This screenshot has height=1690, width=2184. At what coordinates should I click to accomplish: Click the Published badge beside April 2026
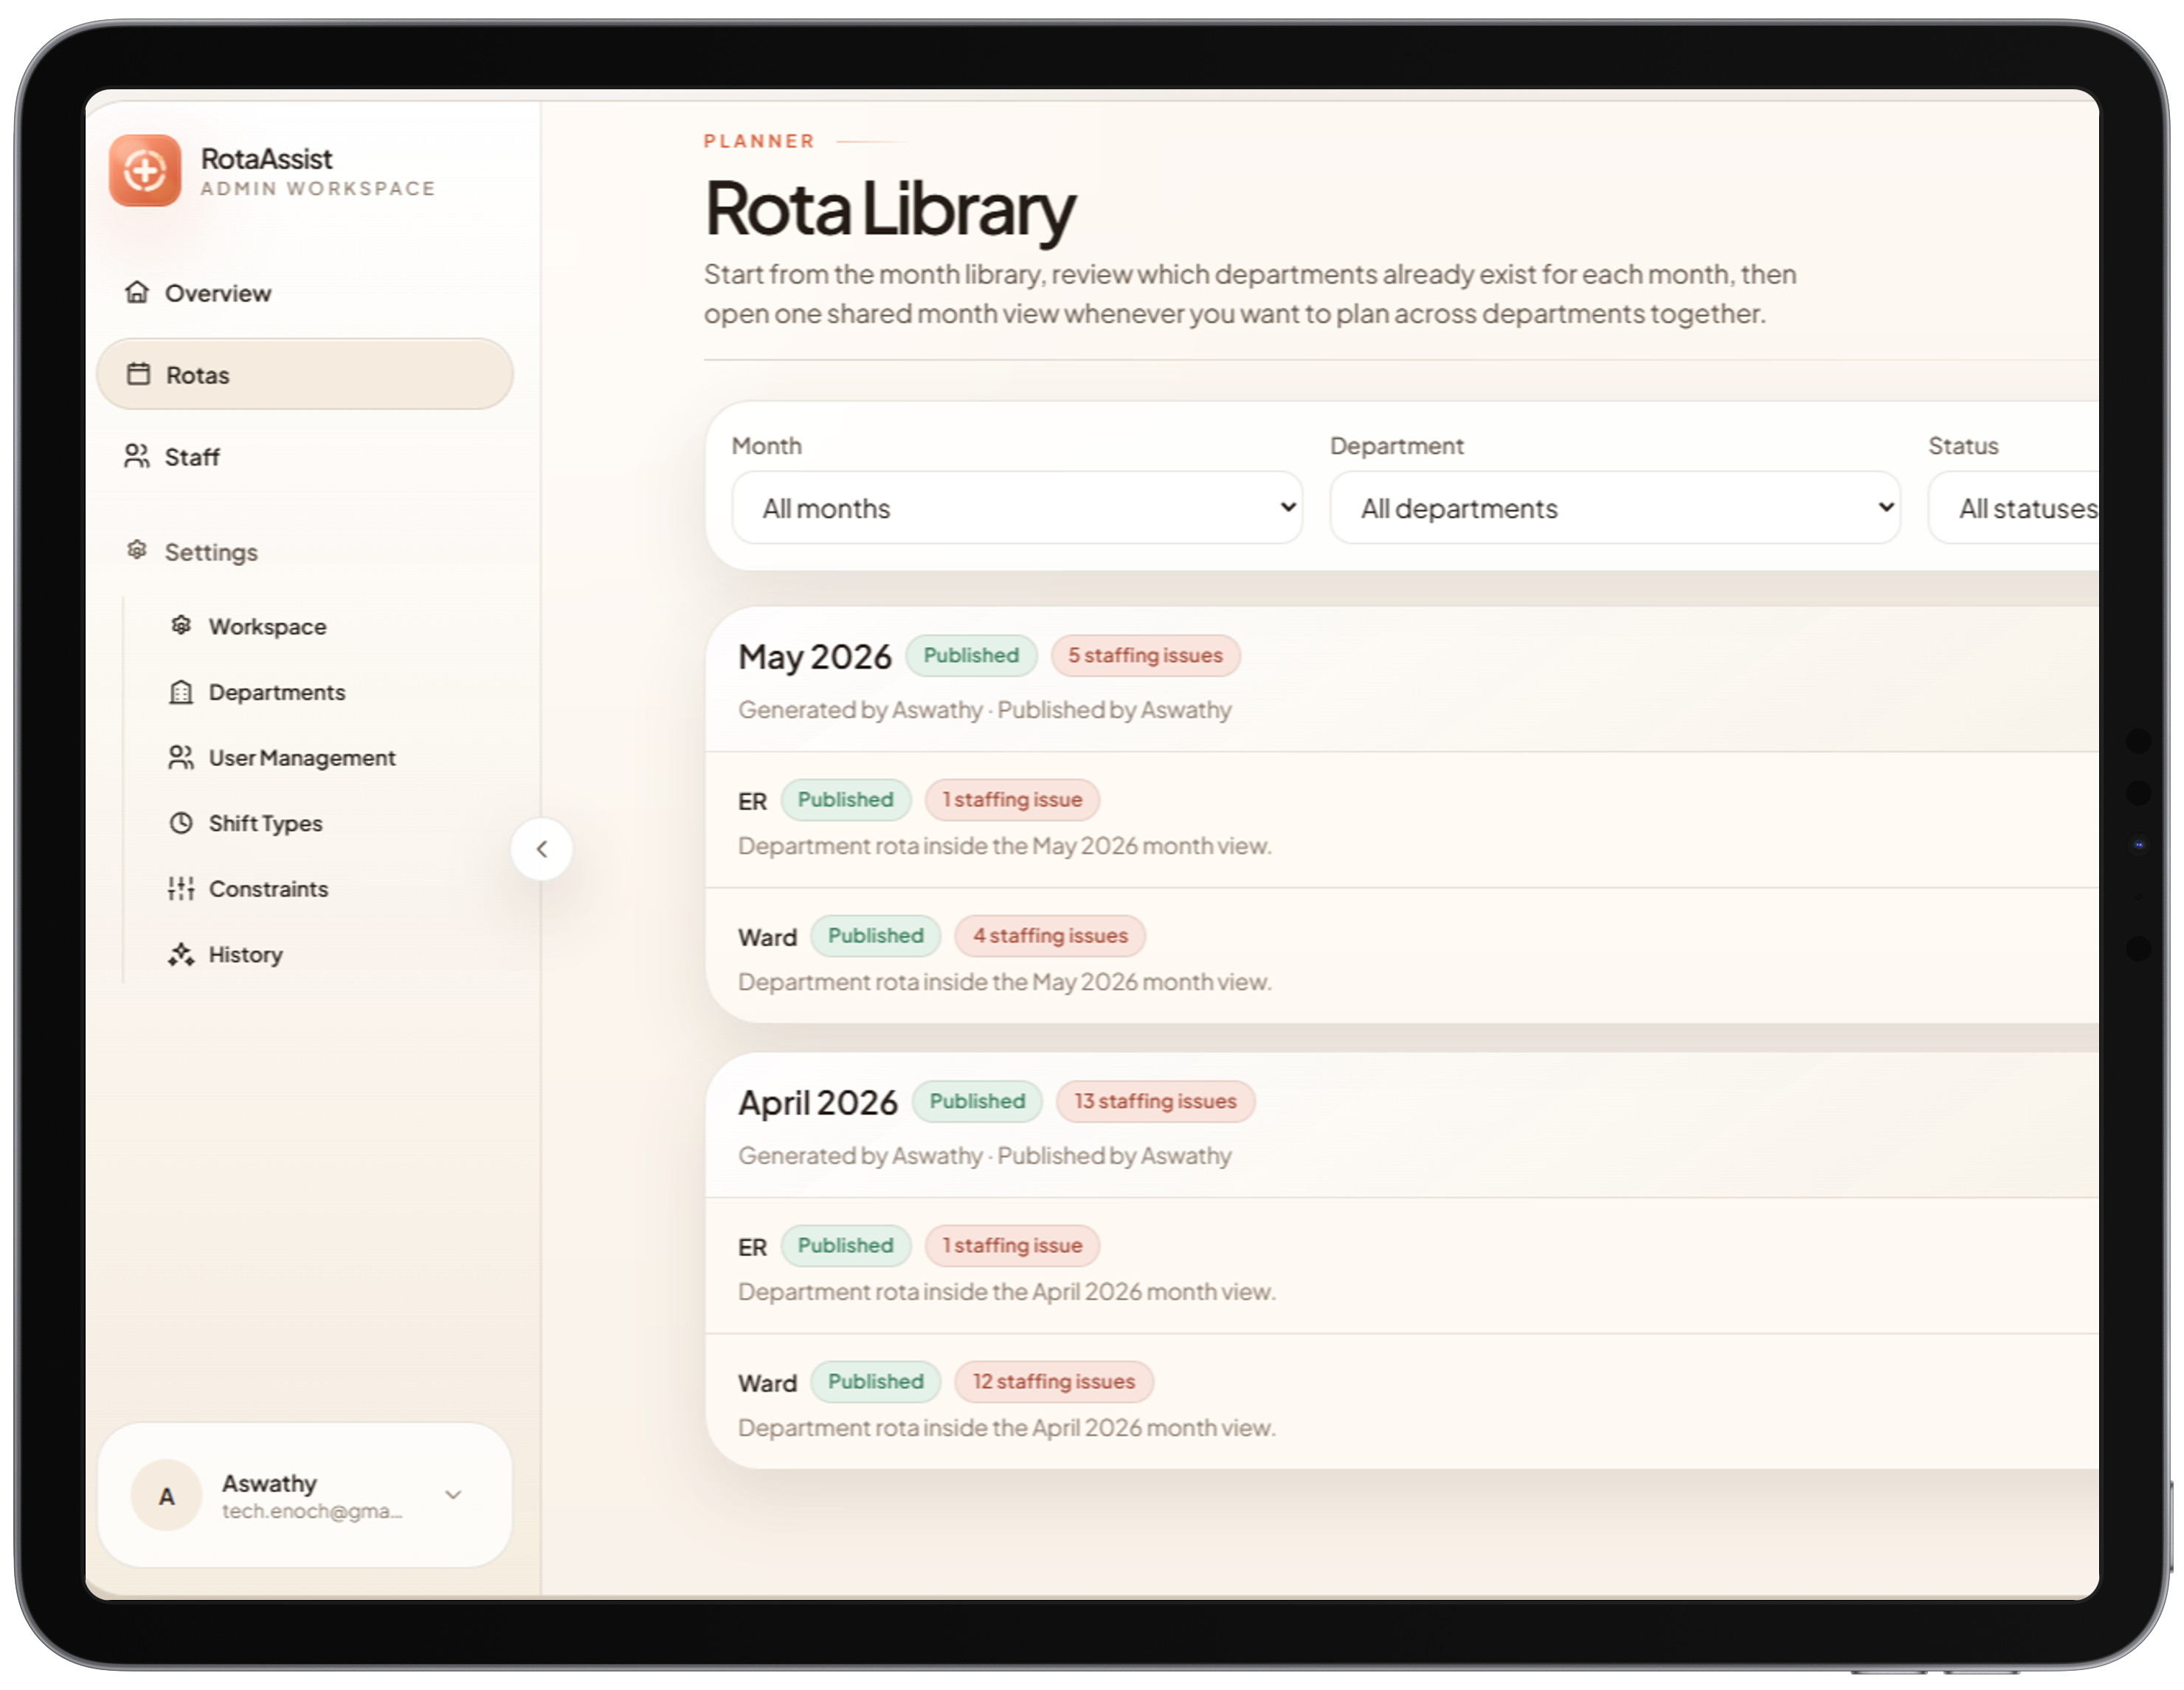coord(977,1102)
